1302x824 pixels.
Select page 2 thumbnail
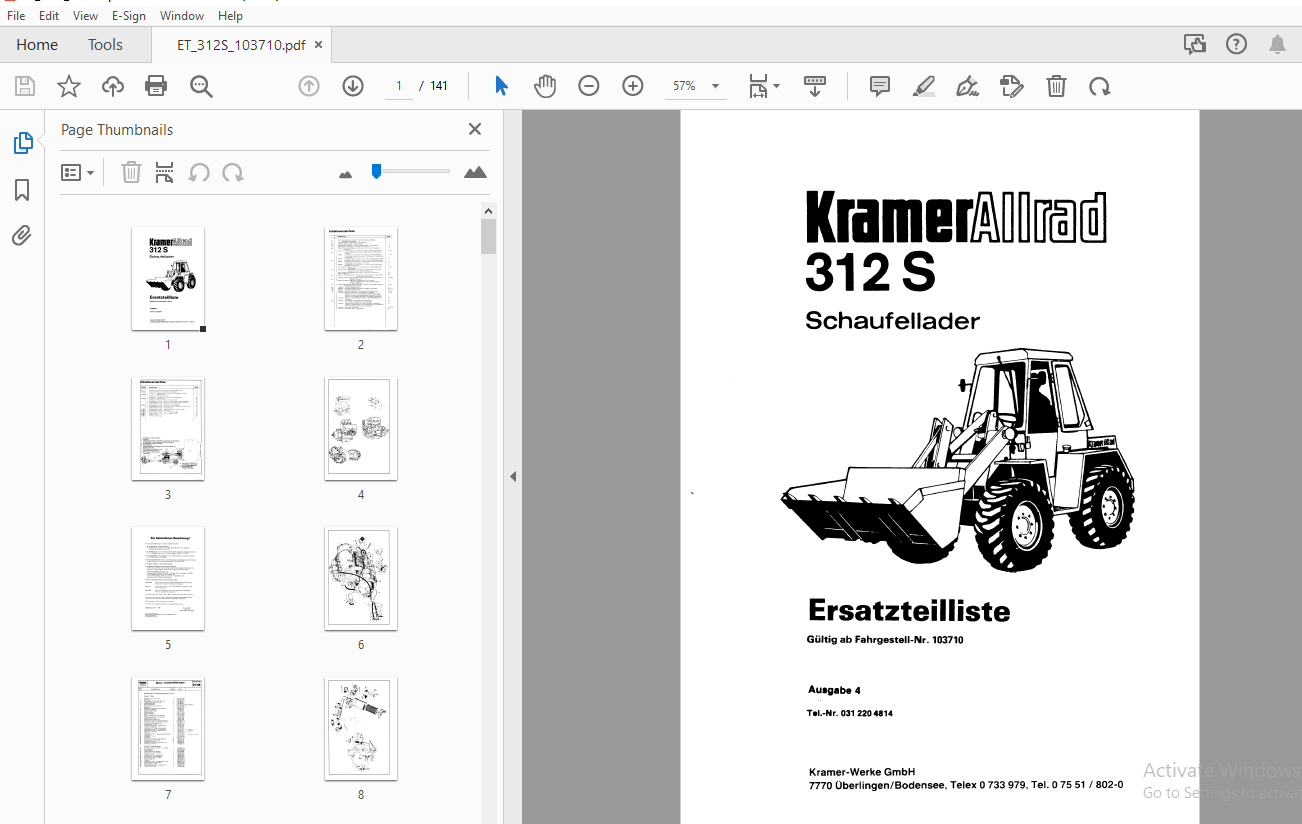tap(361, 279)
